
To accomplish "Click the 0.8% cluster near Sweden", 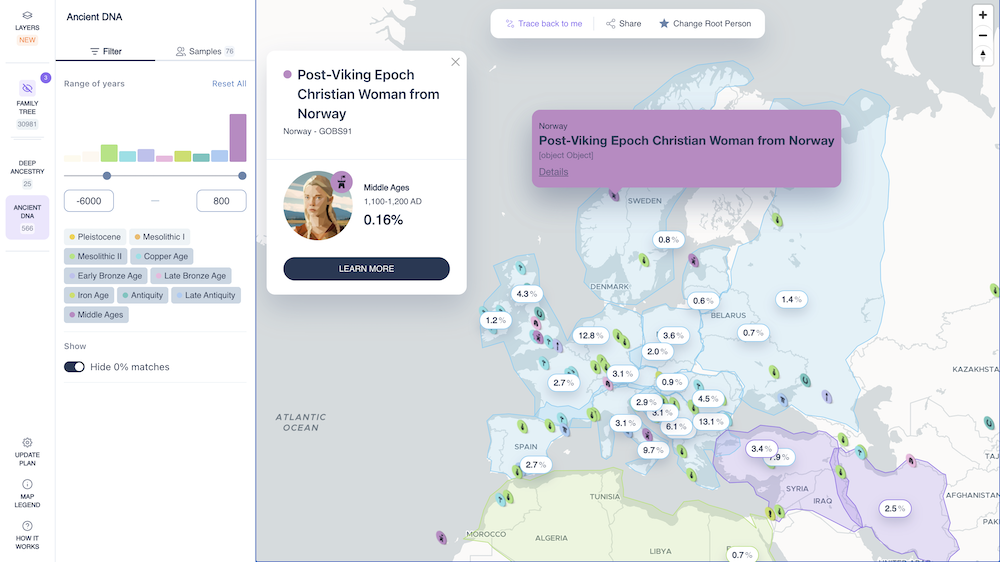I will 668,240.
